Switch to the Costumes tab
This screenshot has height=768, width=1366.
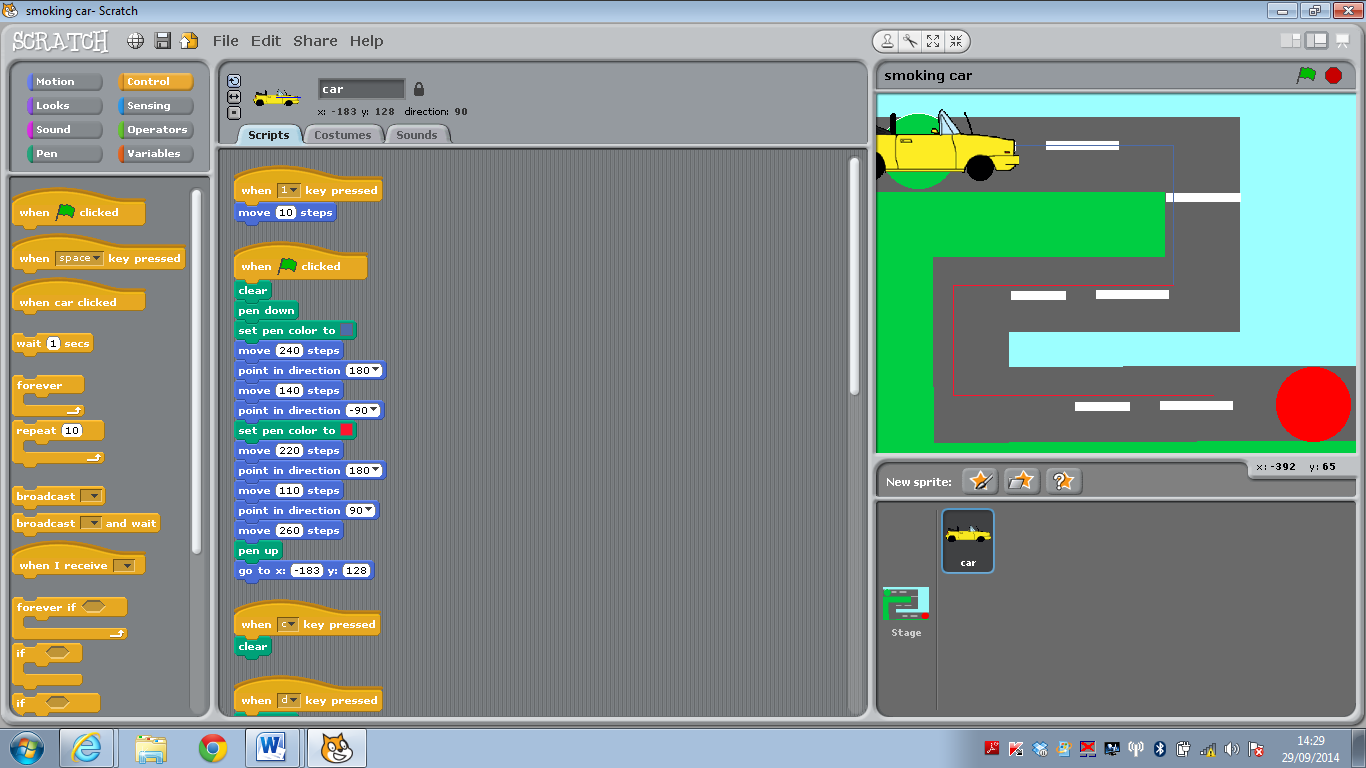click(343, 135)
